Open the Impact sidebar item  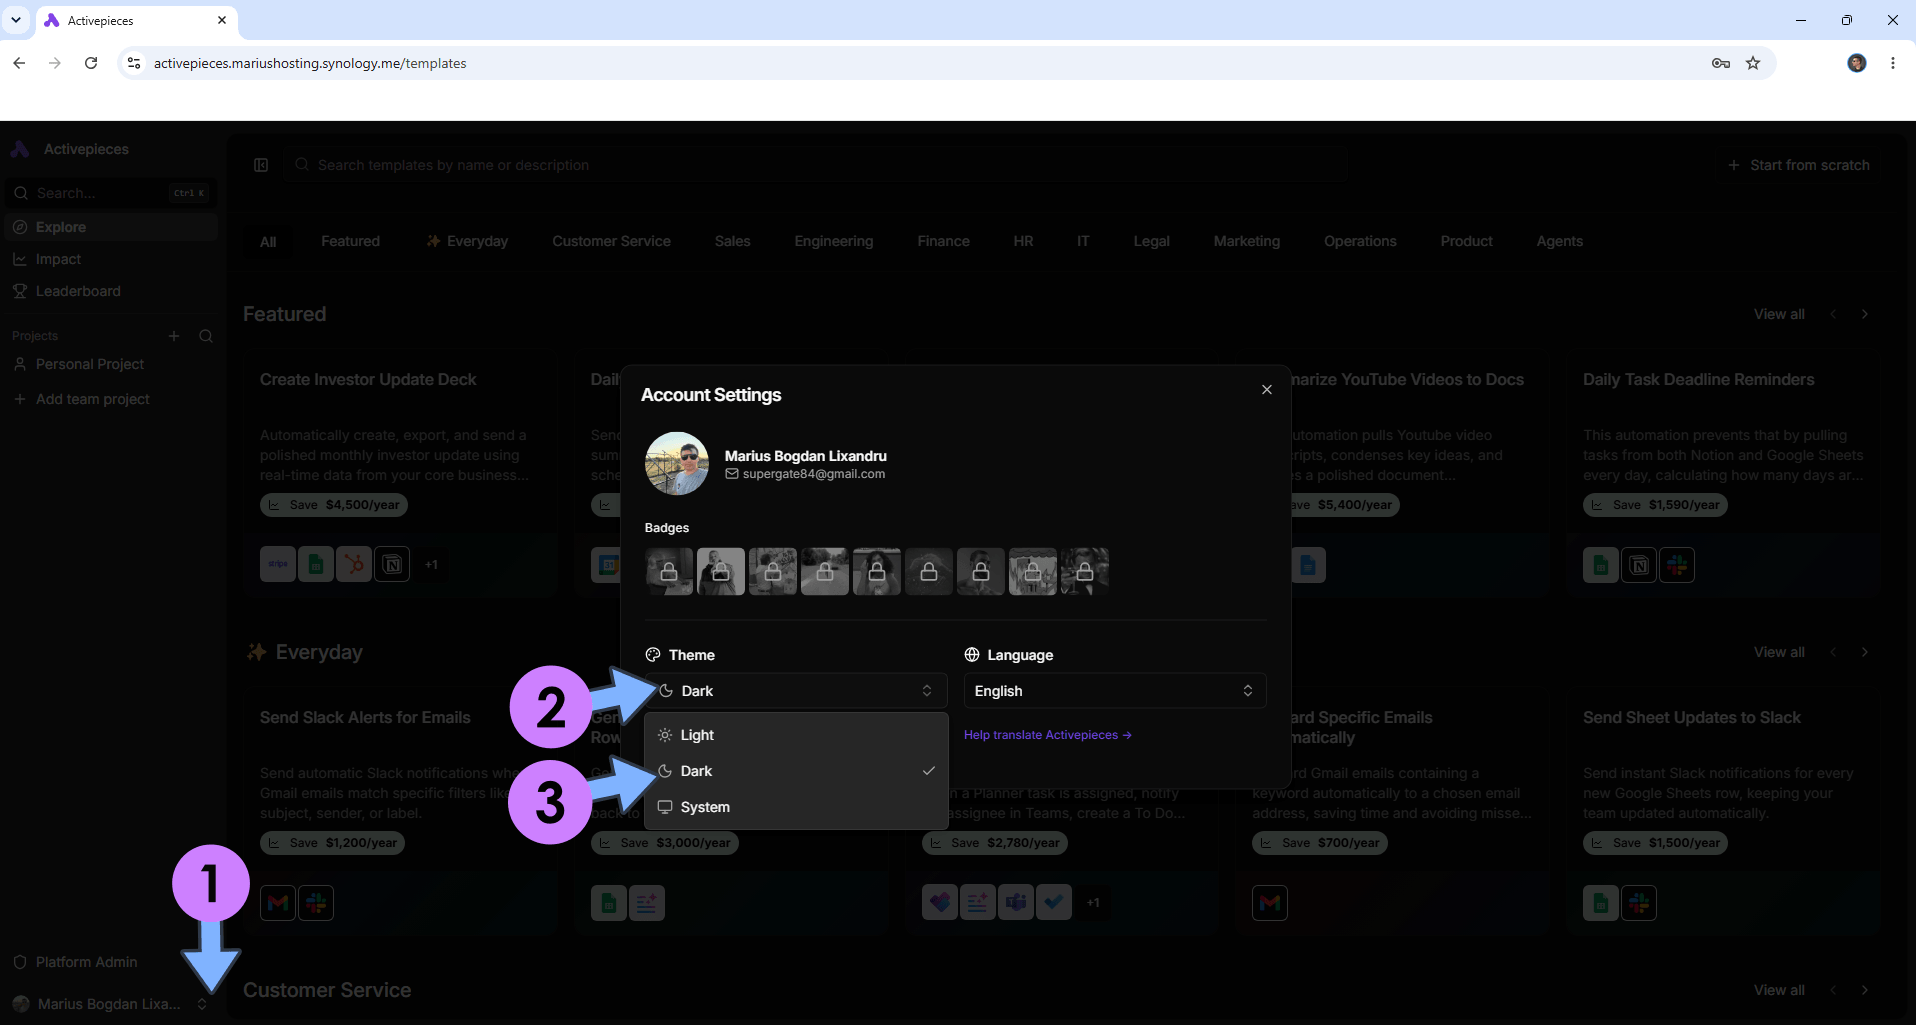coord(111,259)
